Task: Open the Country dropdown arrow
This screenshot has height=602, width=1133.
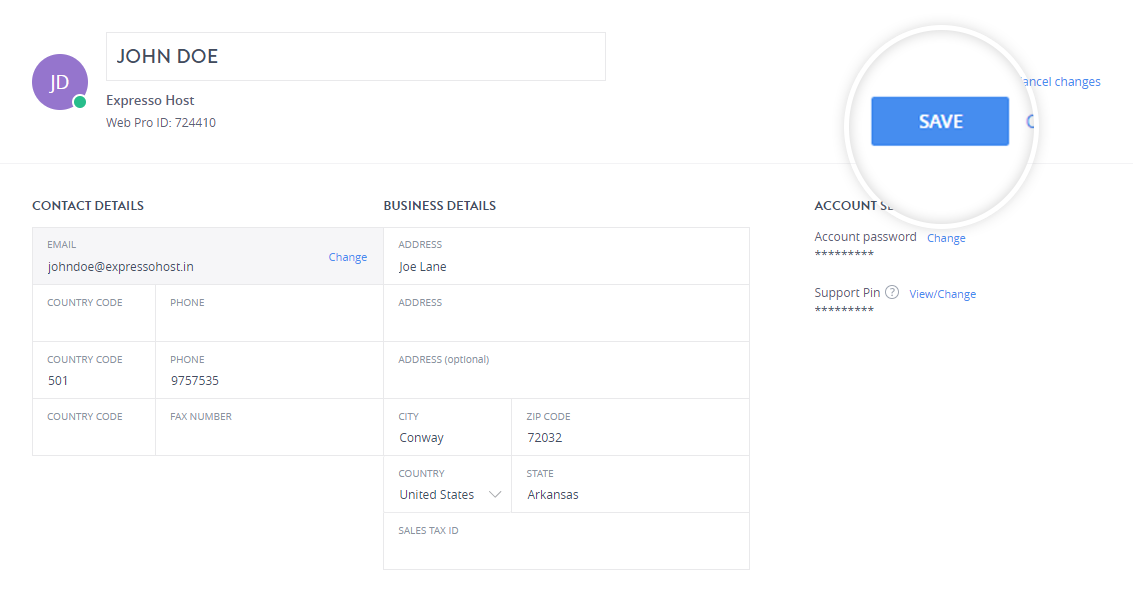Action: (495, 494)
